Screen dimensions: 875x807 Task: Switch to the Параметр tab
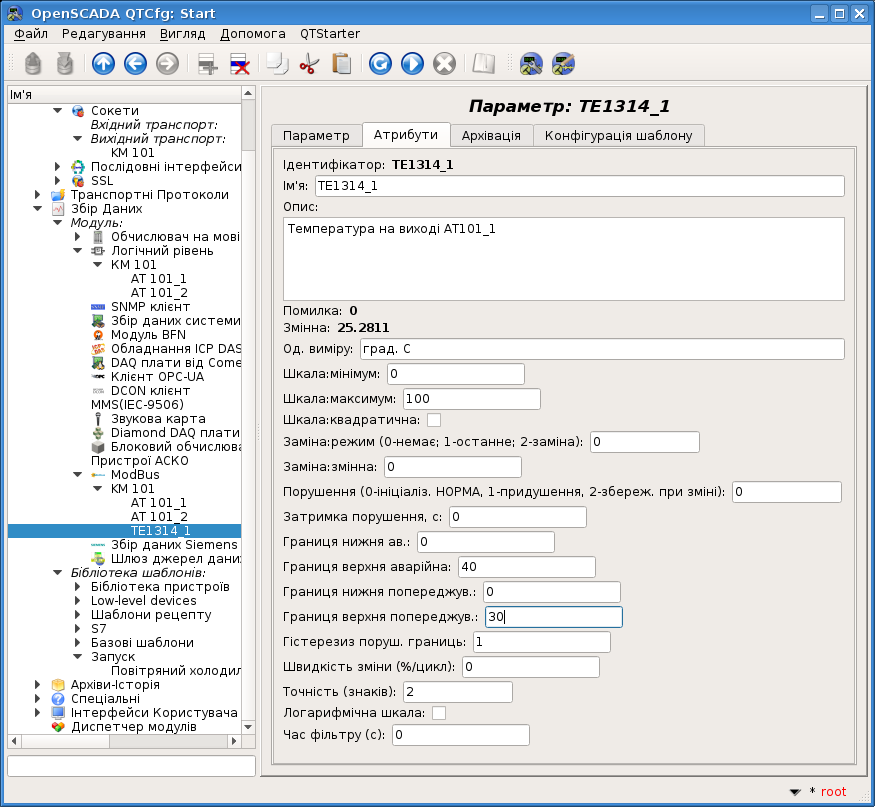316,136
